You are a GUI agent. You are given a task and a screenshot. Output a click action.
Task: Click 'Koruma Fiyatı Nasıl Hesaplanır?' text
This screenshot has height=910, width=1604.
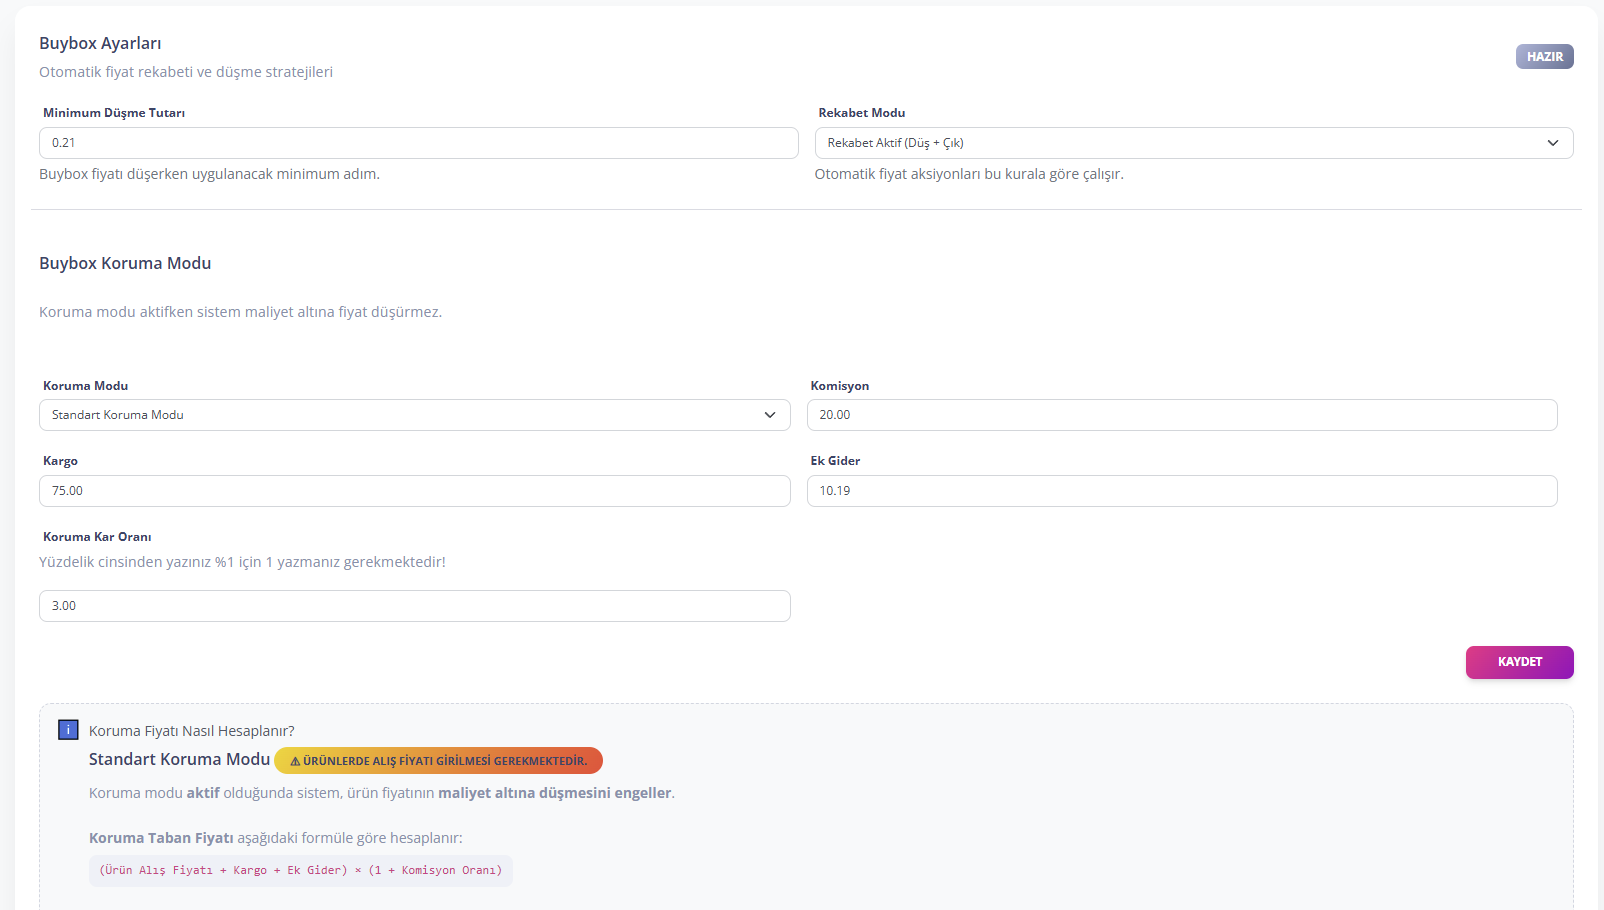pos(192,731)
